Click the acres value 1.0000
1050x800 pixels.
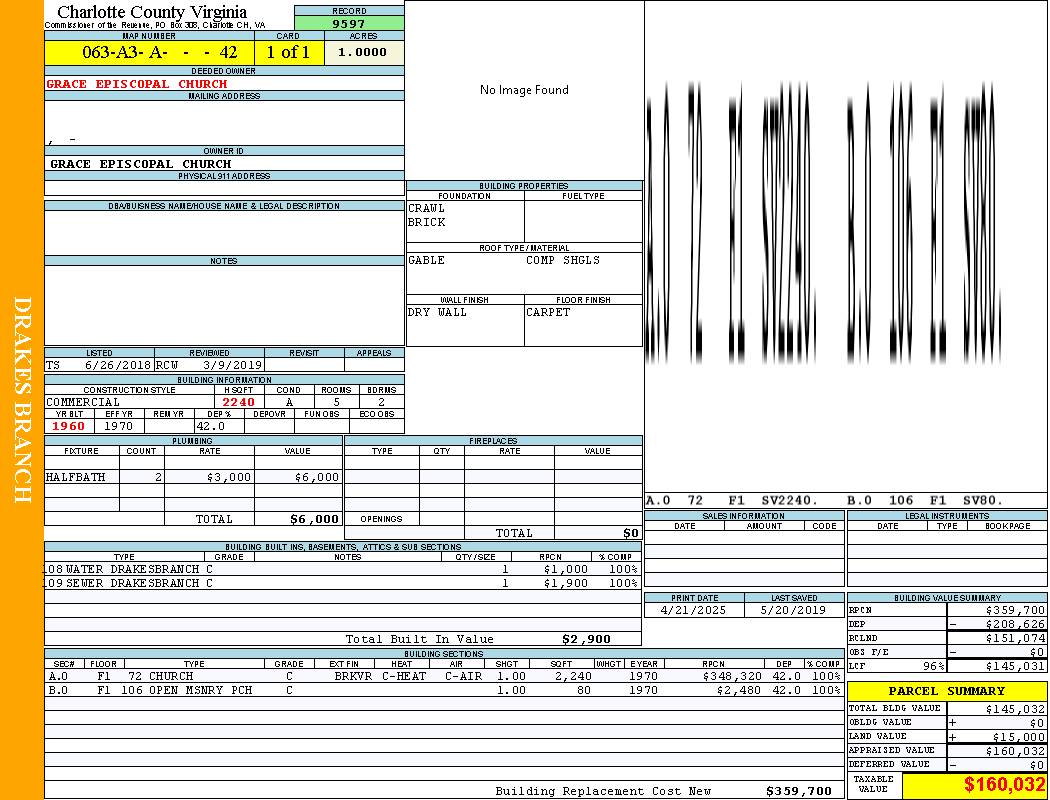(362, 52)
